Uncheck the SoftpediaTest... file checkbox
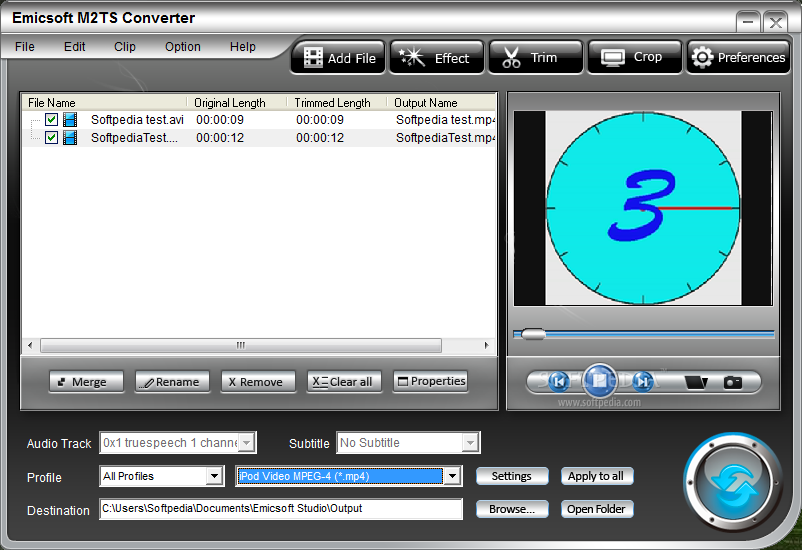 point(51,138)
